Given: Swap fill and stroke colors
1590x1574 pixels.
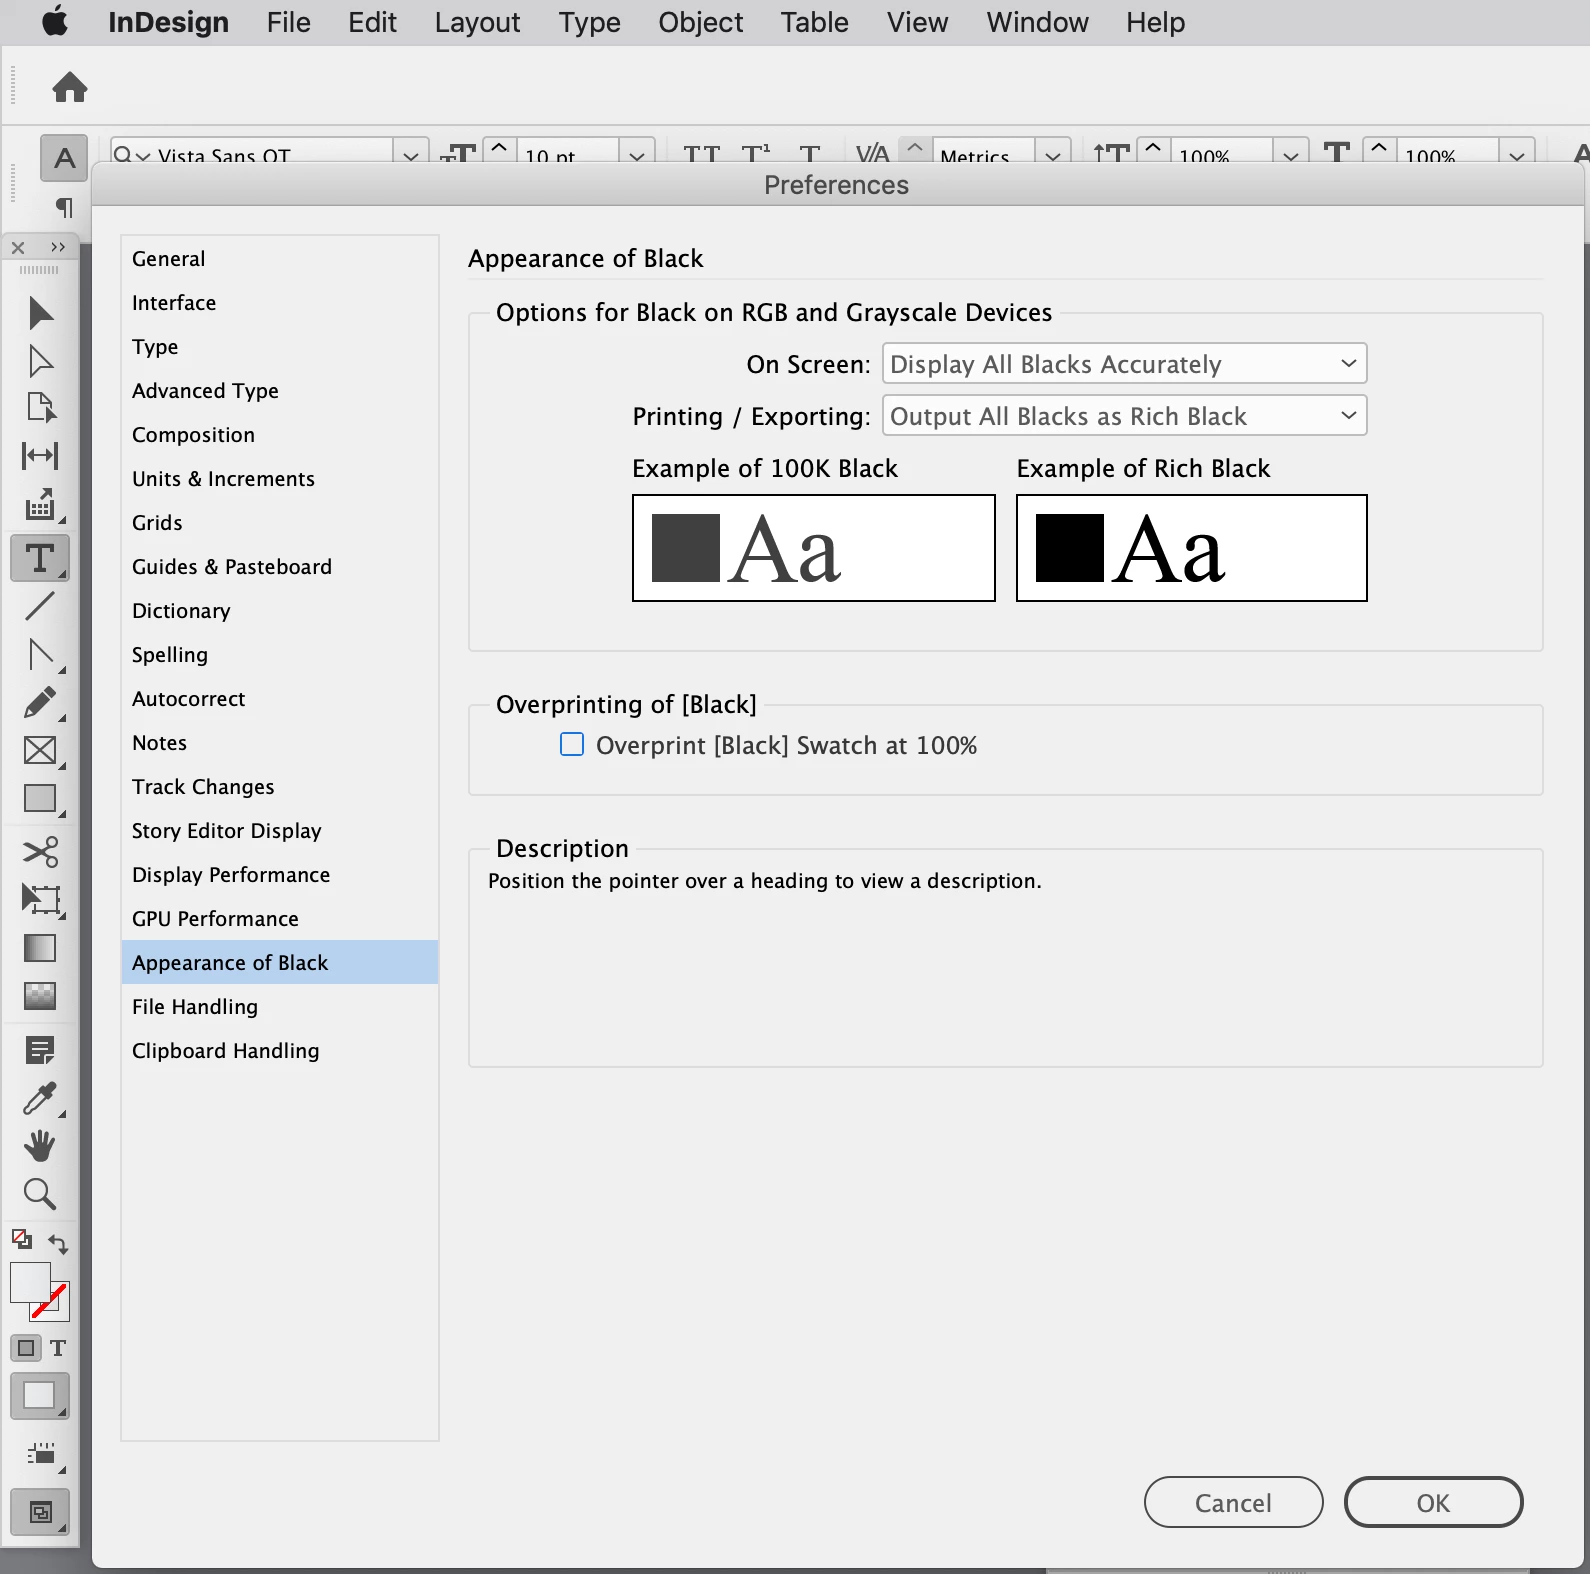Looking at the screenshot, I should 58,1244.
